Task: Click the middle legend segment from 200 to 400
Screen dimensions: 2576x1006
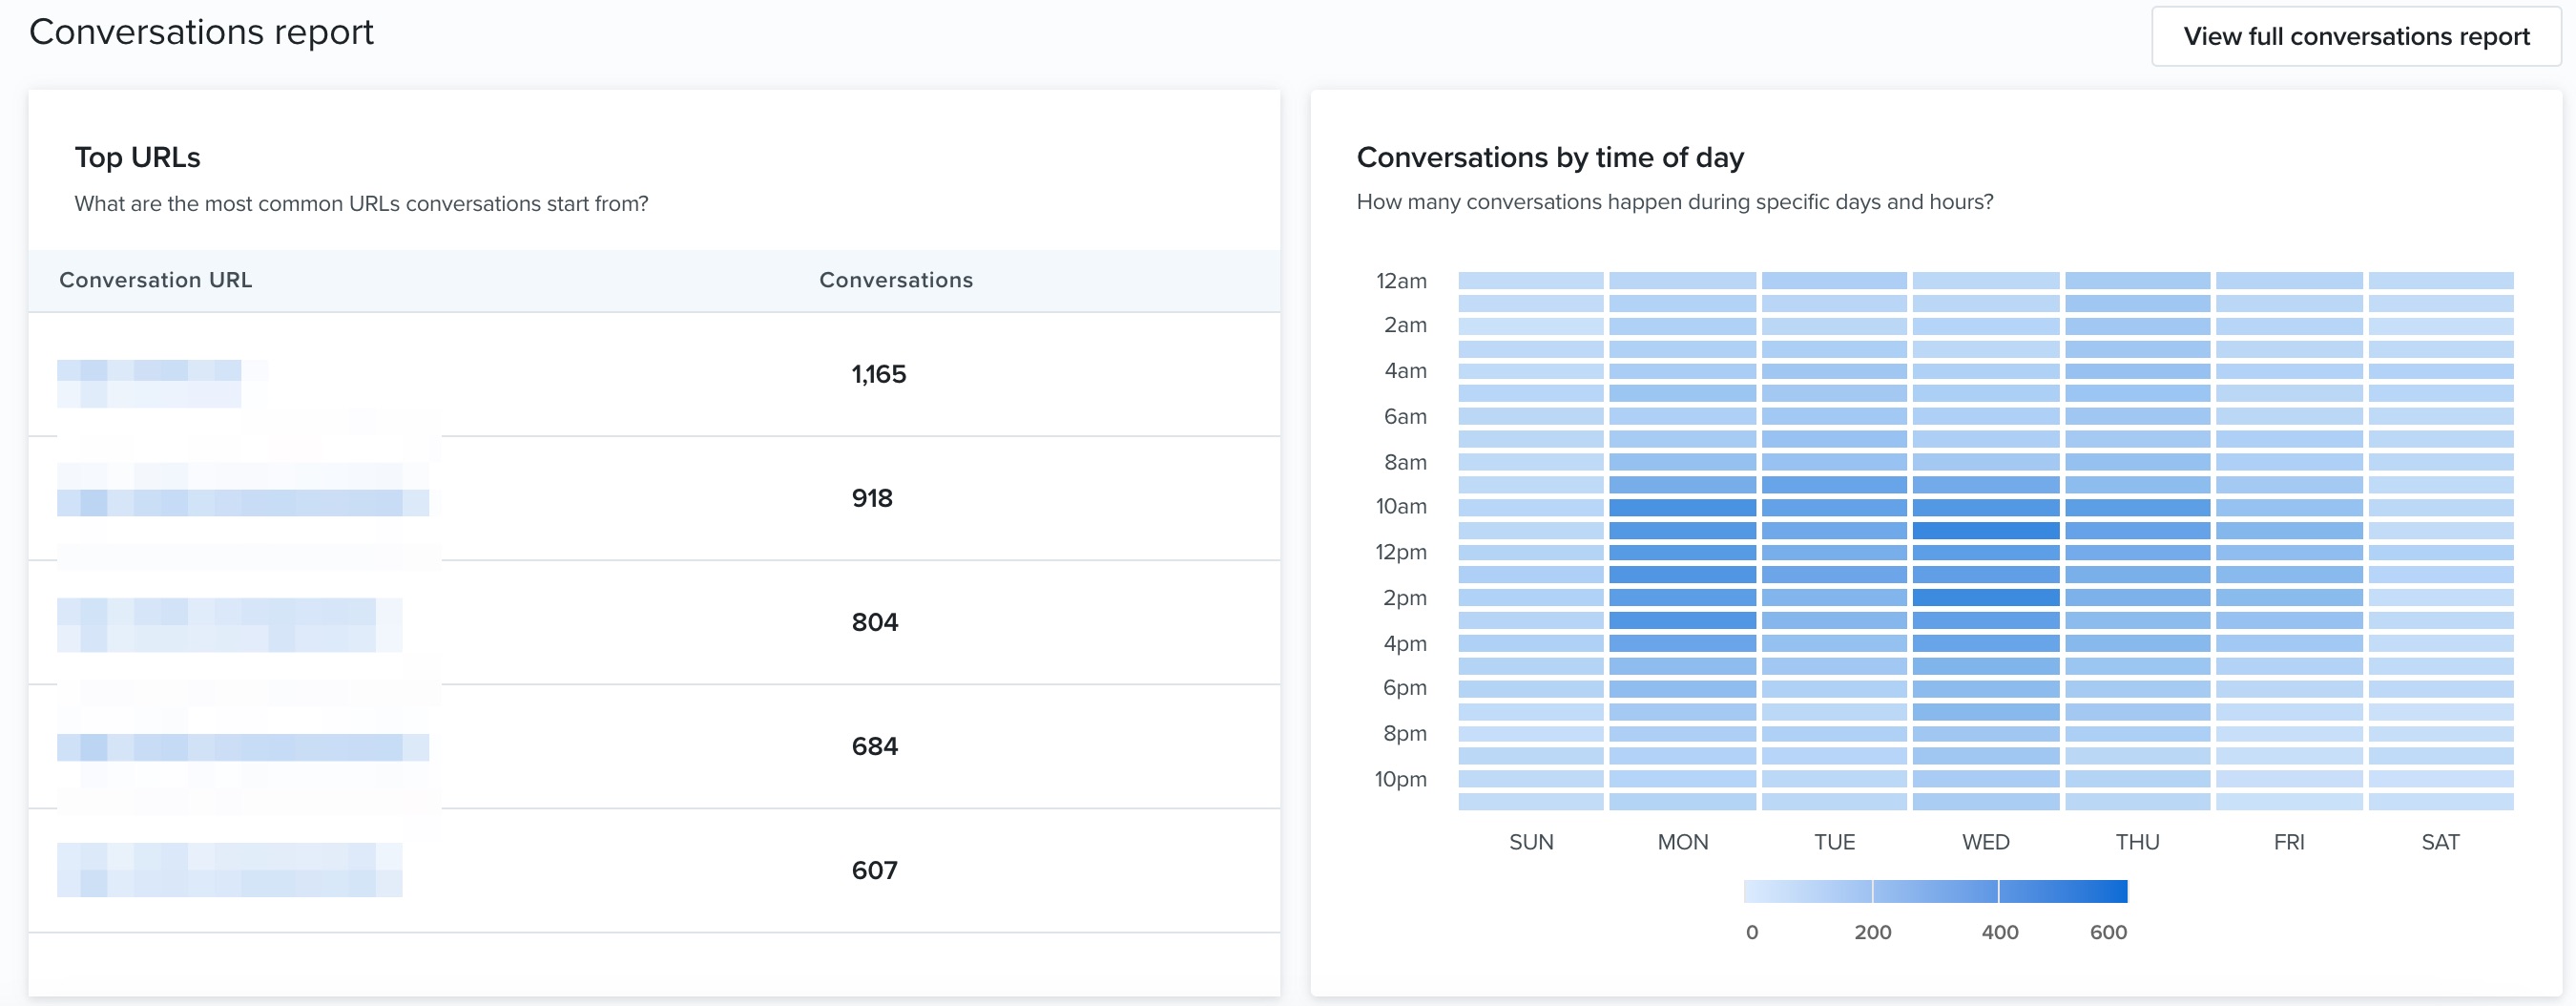Action: (x=1936, y=892)
